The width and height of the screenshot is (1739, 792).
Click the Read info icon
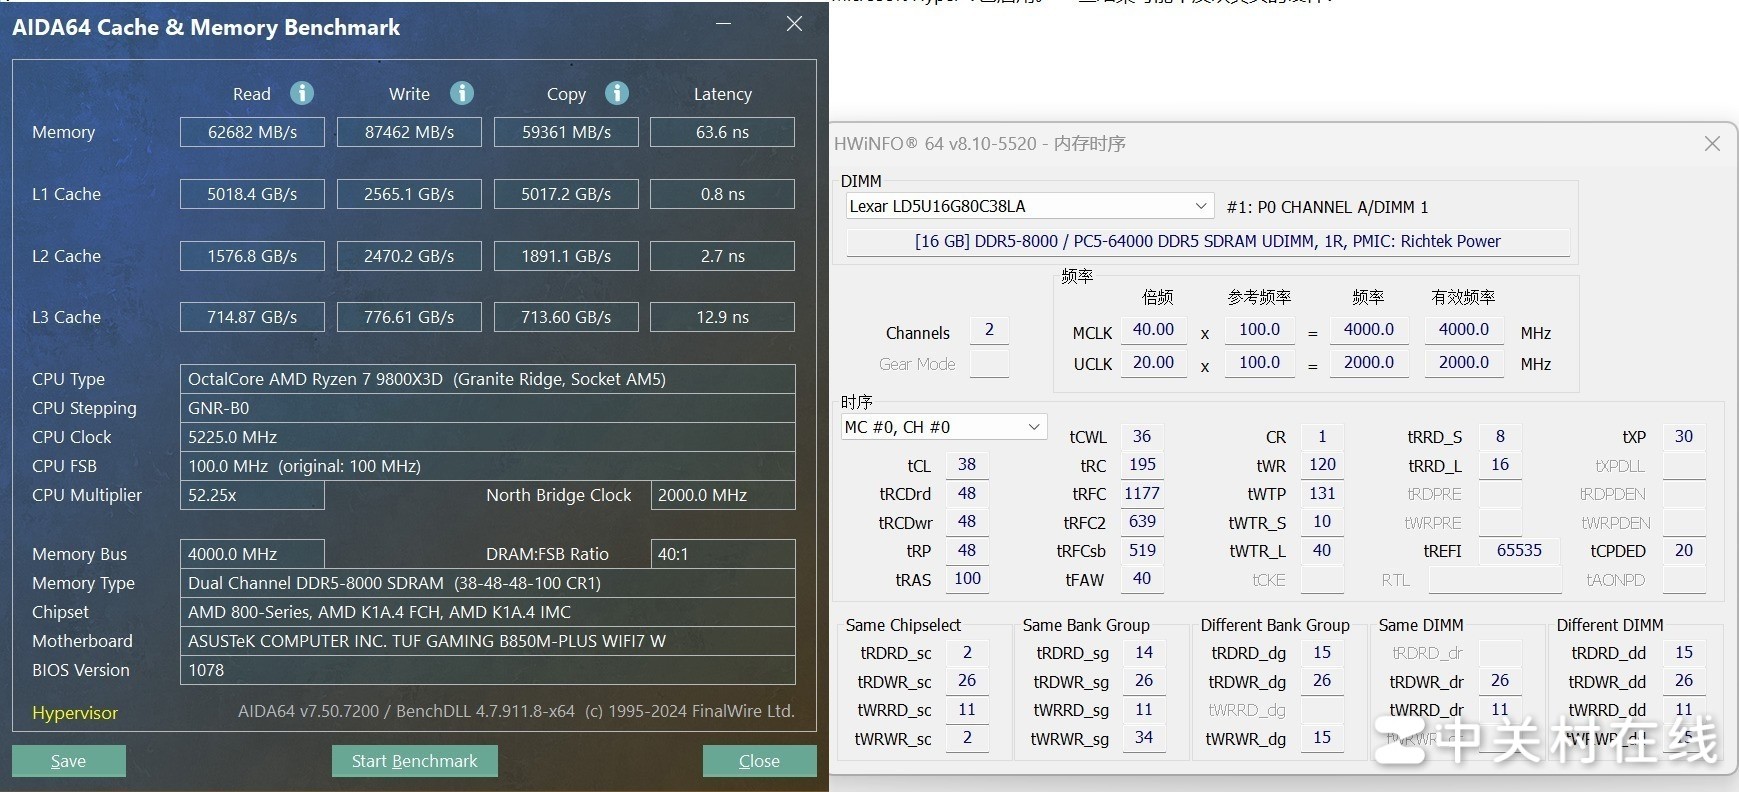(302, 93)
